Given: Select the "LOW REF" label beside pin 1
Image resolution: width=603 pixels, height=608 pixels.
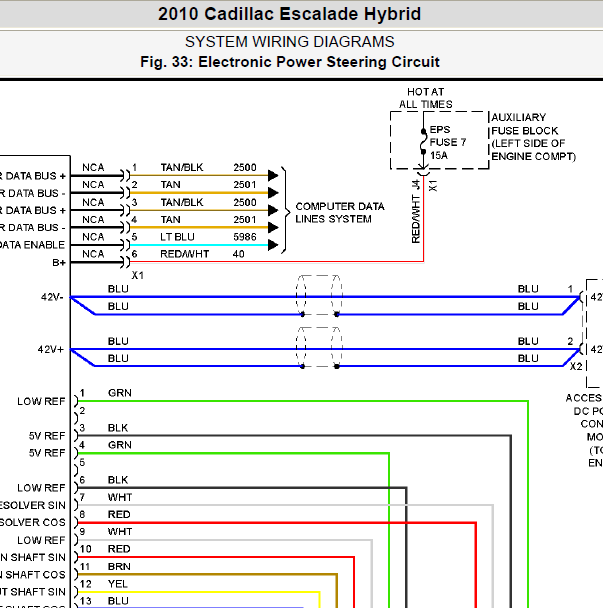Looking at the screenshot, I should click(41, 401).
